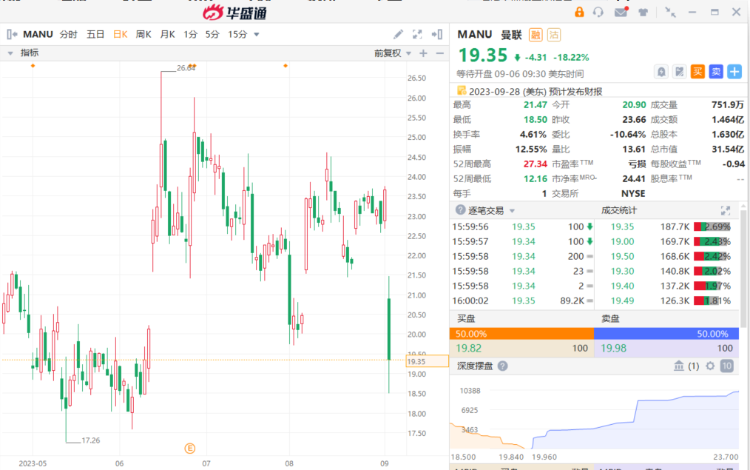Viewport: 750px width, 470px height.
Task: Click the 融 margin badge
Action: point(535,34)
